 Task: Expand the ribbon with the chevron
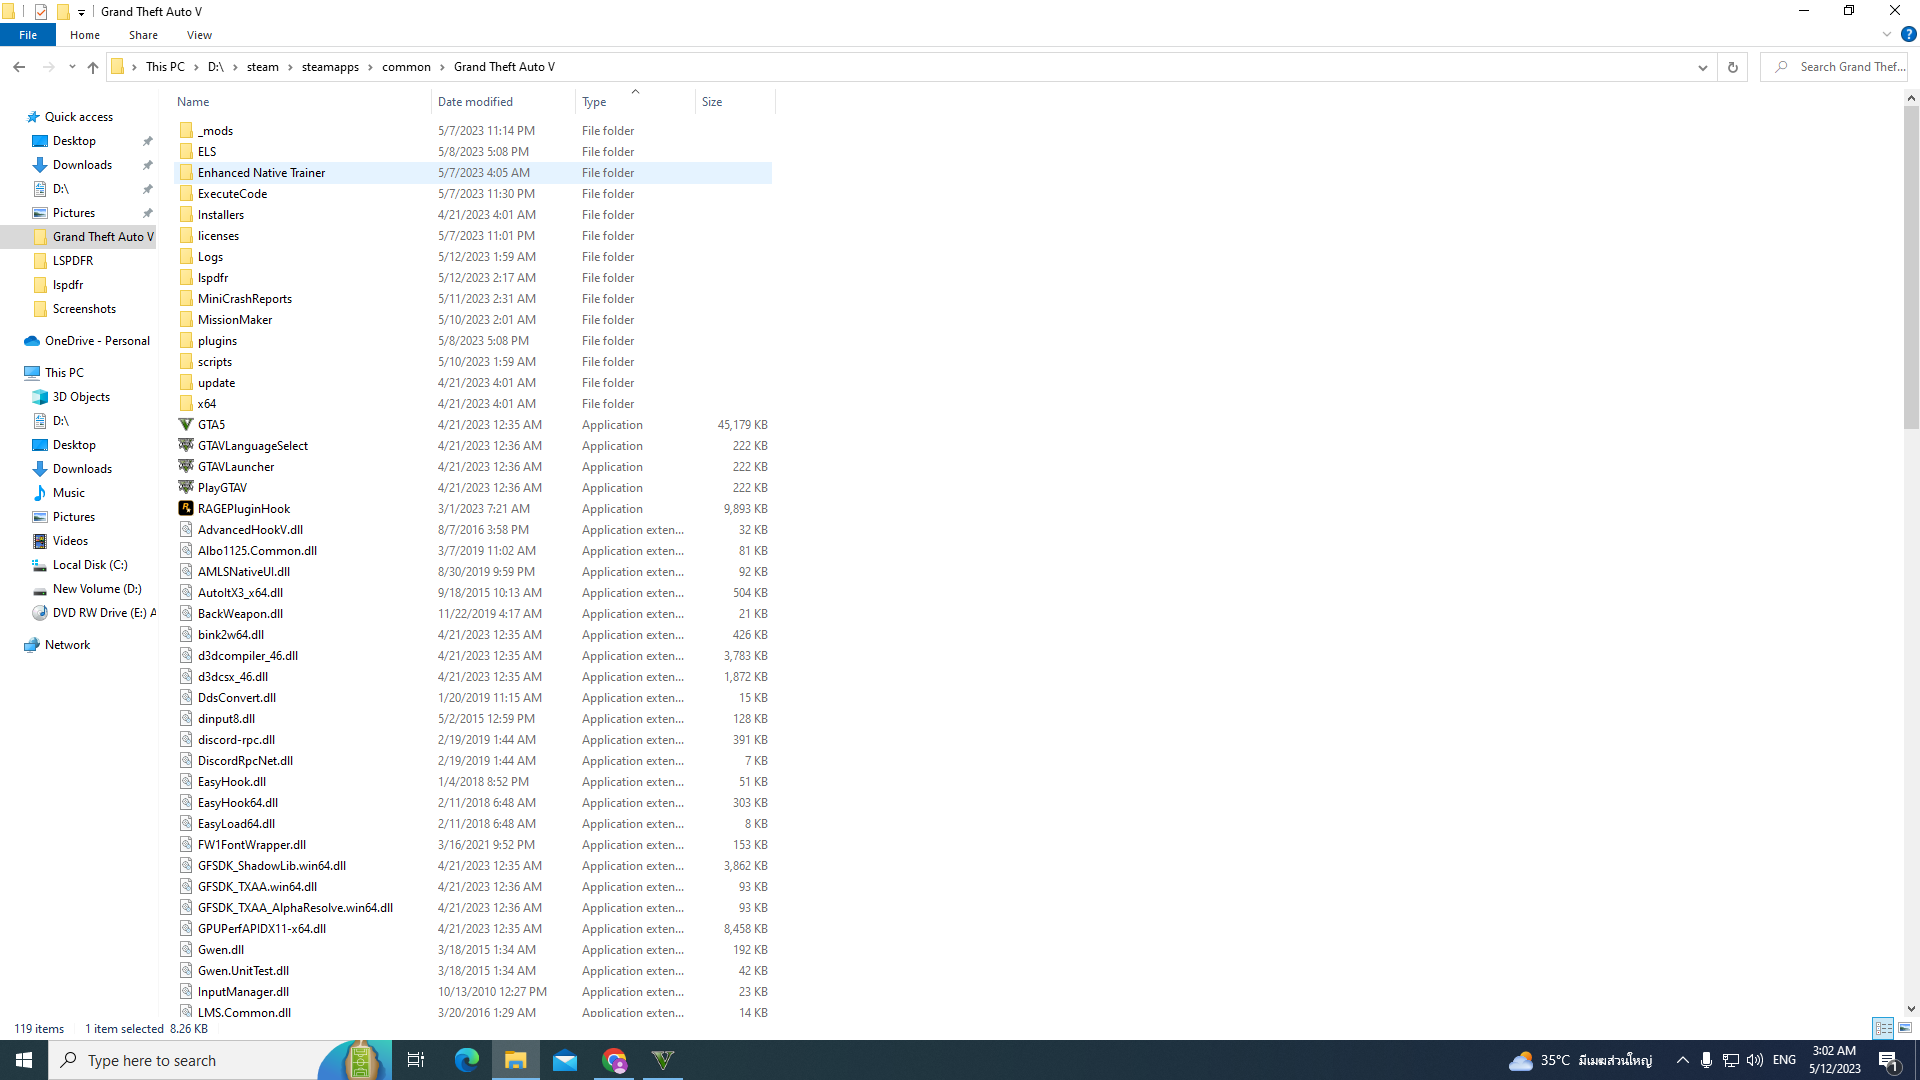coord(1886,35)
